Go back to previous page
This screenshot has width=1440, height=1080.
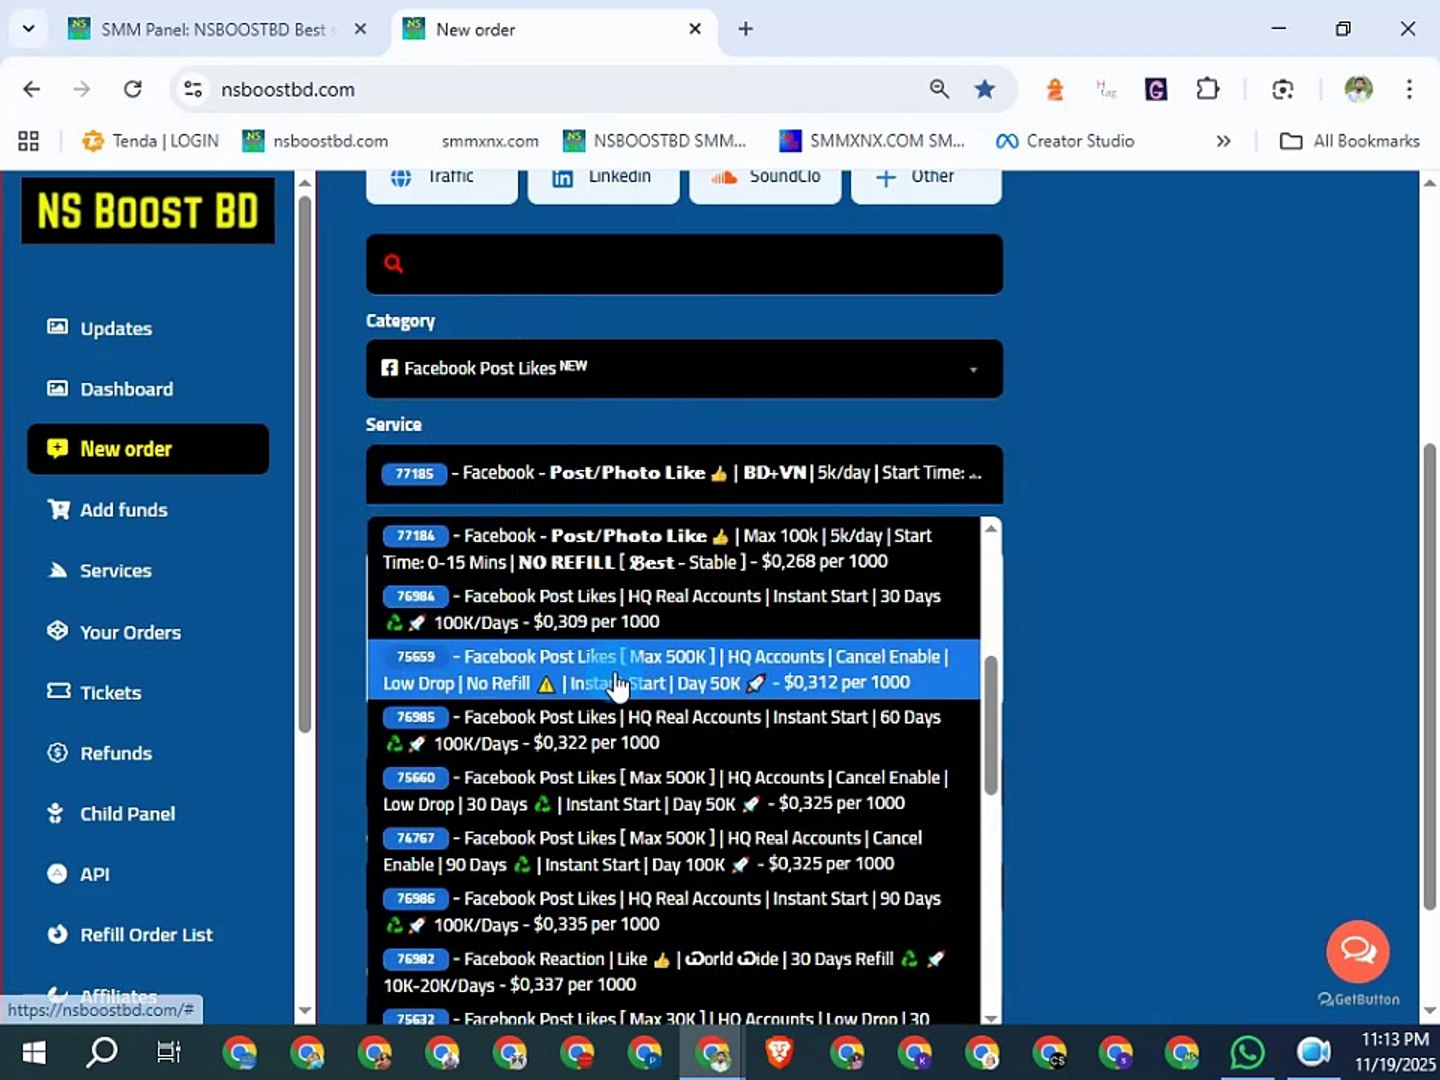(x=32, y=89)
